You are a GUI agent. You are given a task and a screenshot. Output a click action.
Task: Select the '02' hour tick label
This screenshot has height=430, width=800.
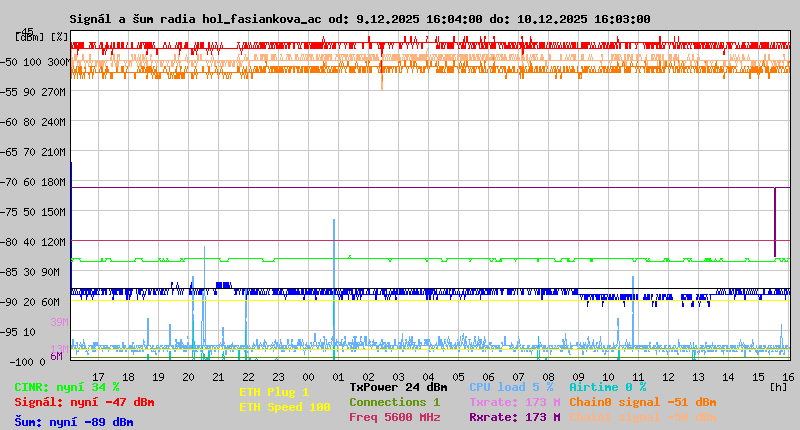368,377
